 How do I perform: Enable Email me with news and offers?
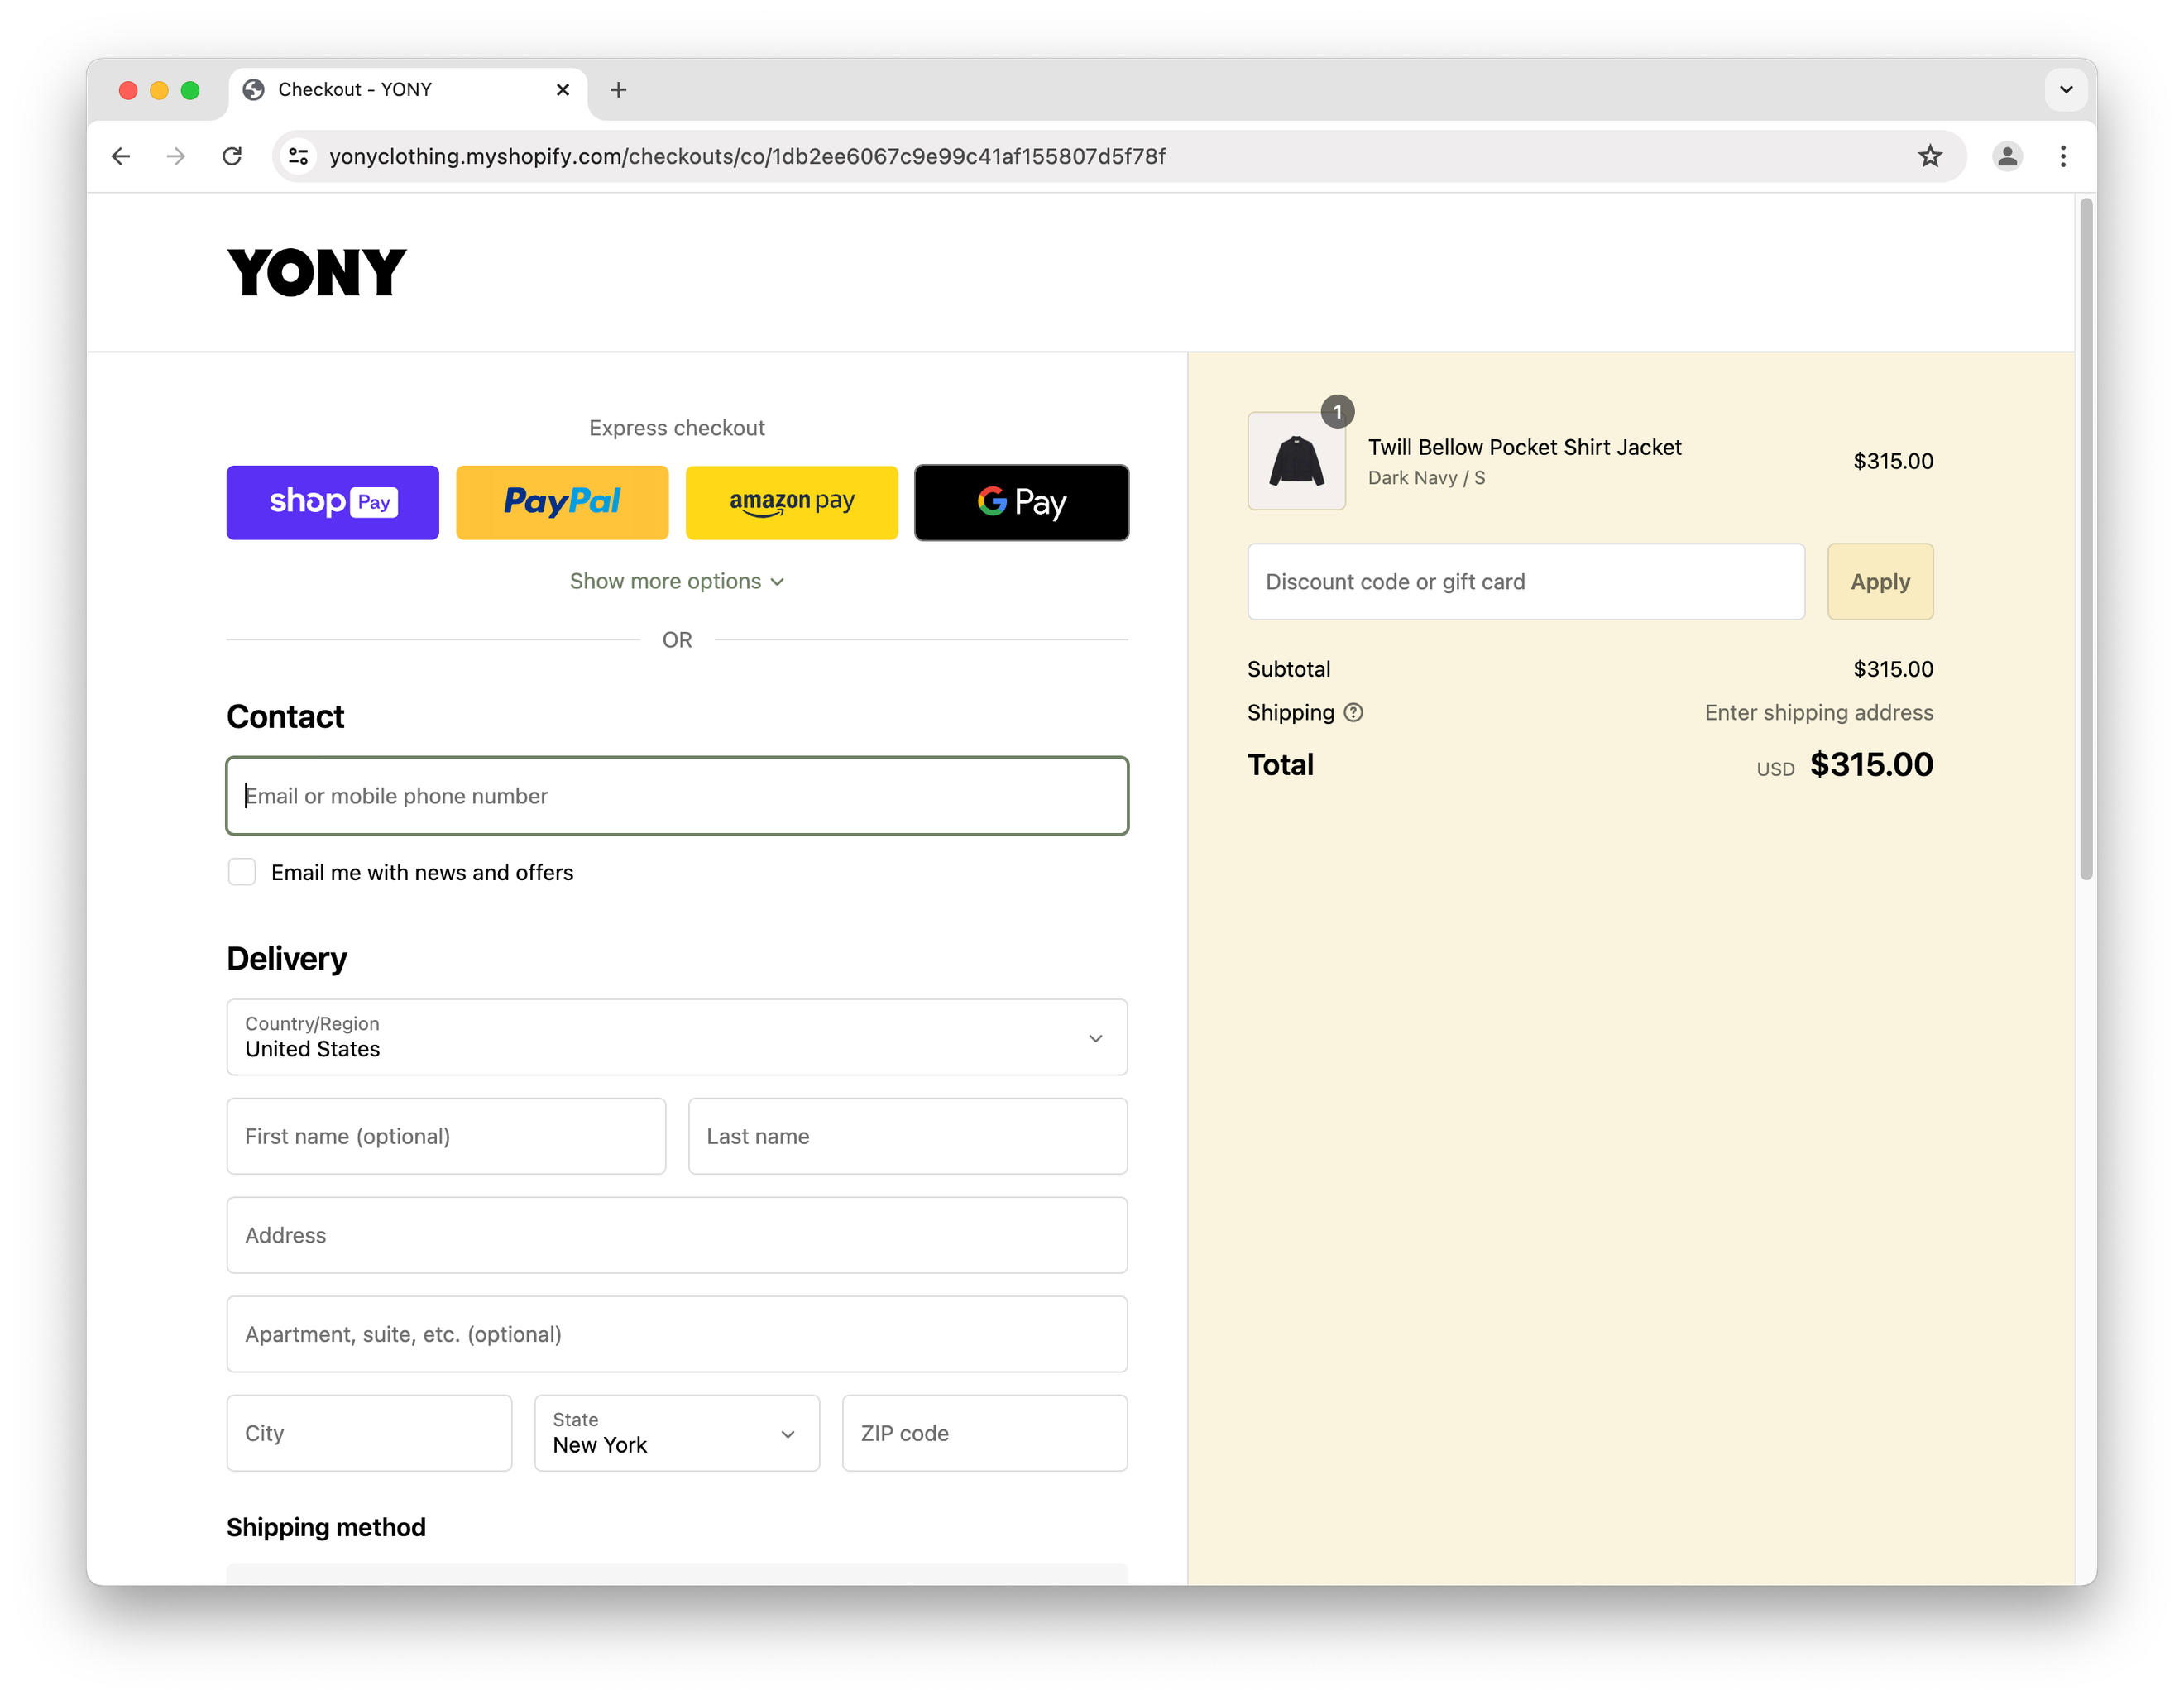click(242, 872)
